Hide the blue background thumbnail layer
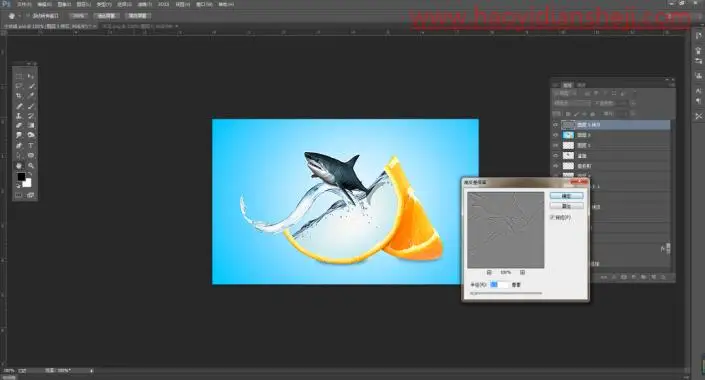705x380 pixels. tap(556, 135)
